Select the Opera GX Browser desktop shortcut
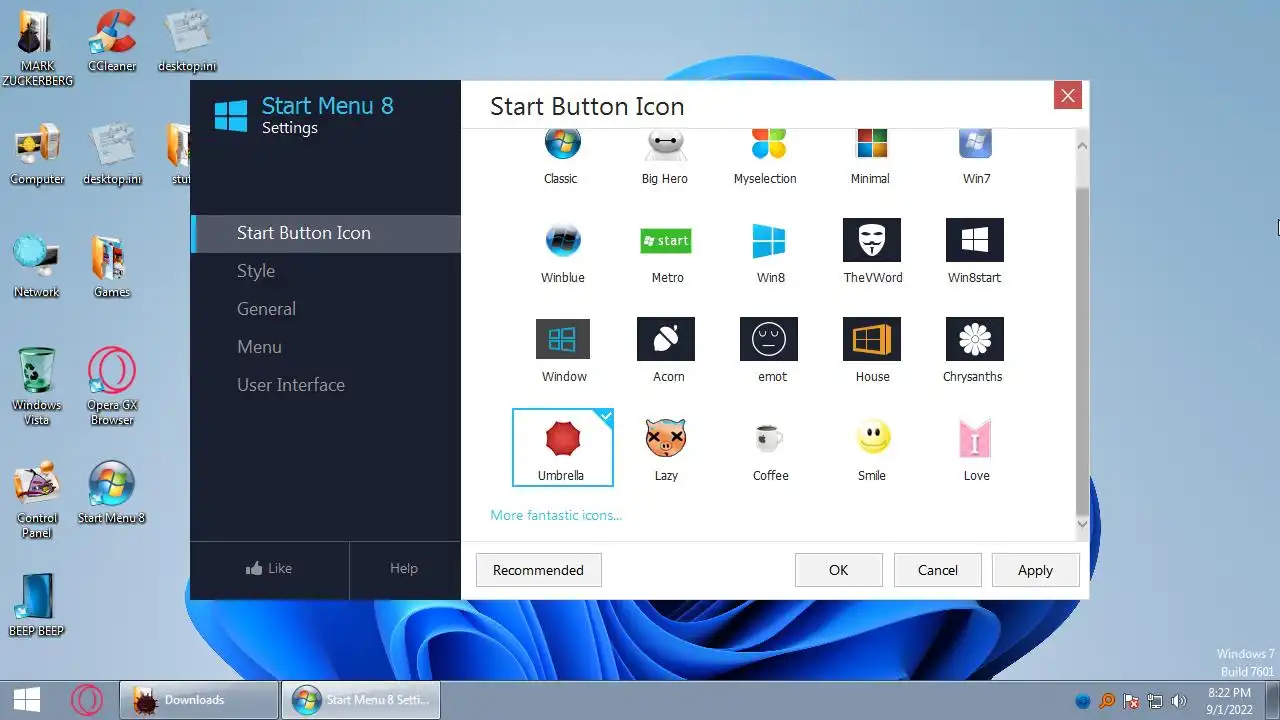The height and width of the screenshot is (720, 1280). [x=112, y=386]
